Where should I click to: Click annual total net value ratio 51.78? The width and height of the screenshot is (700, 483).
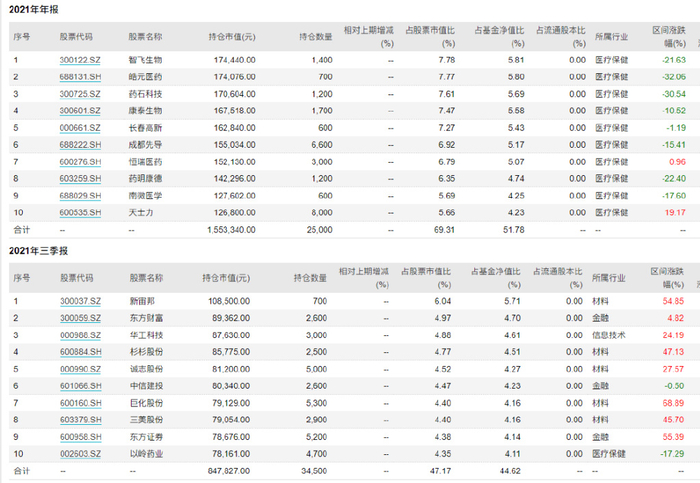click(x=513, y=230)
